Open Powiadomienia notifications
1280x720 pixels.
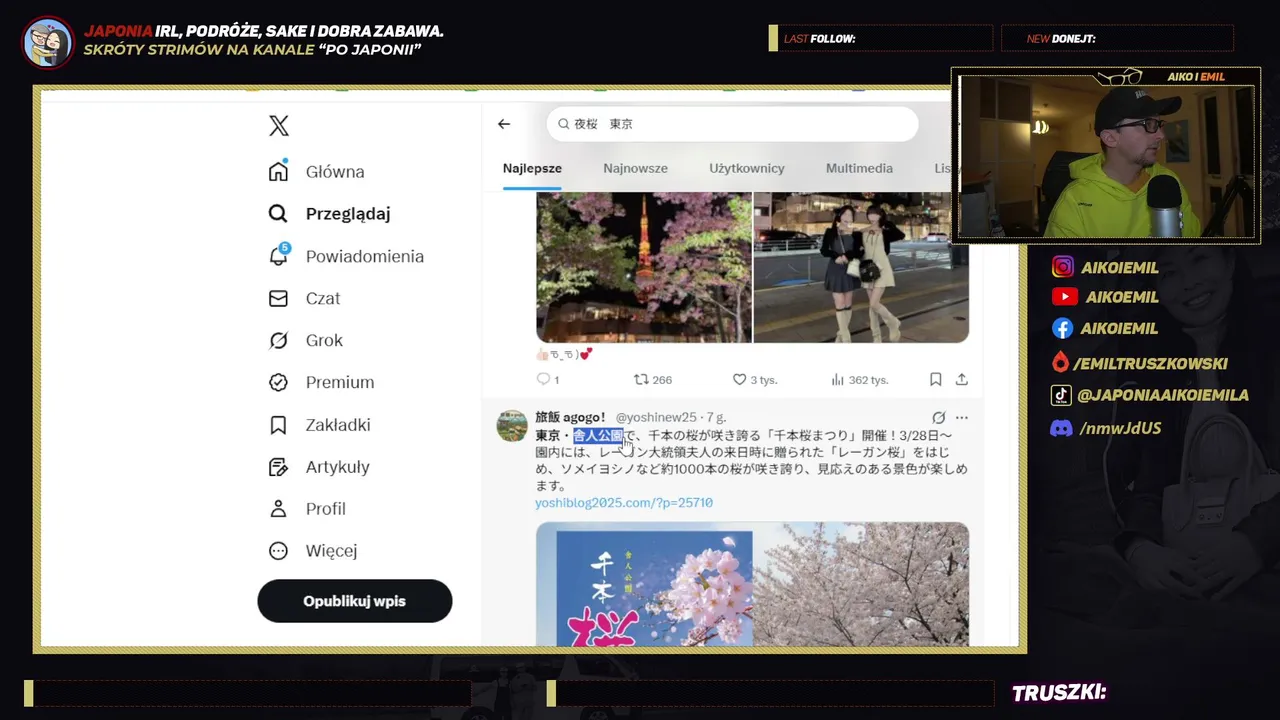pyautogui.click(x=346, y=256)
